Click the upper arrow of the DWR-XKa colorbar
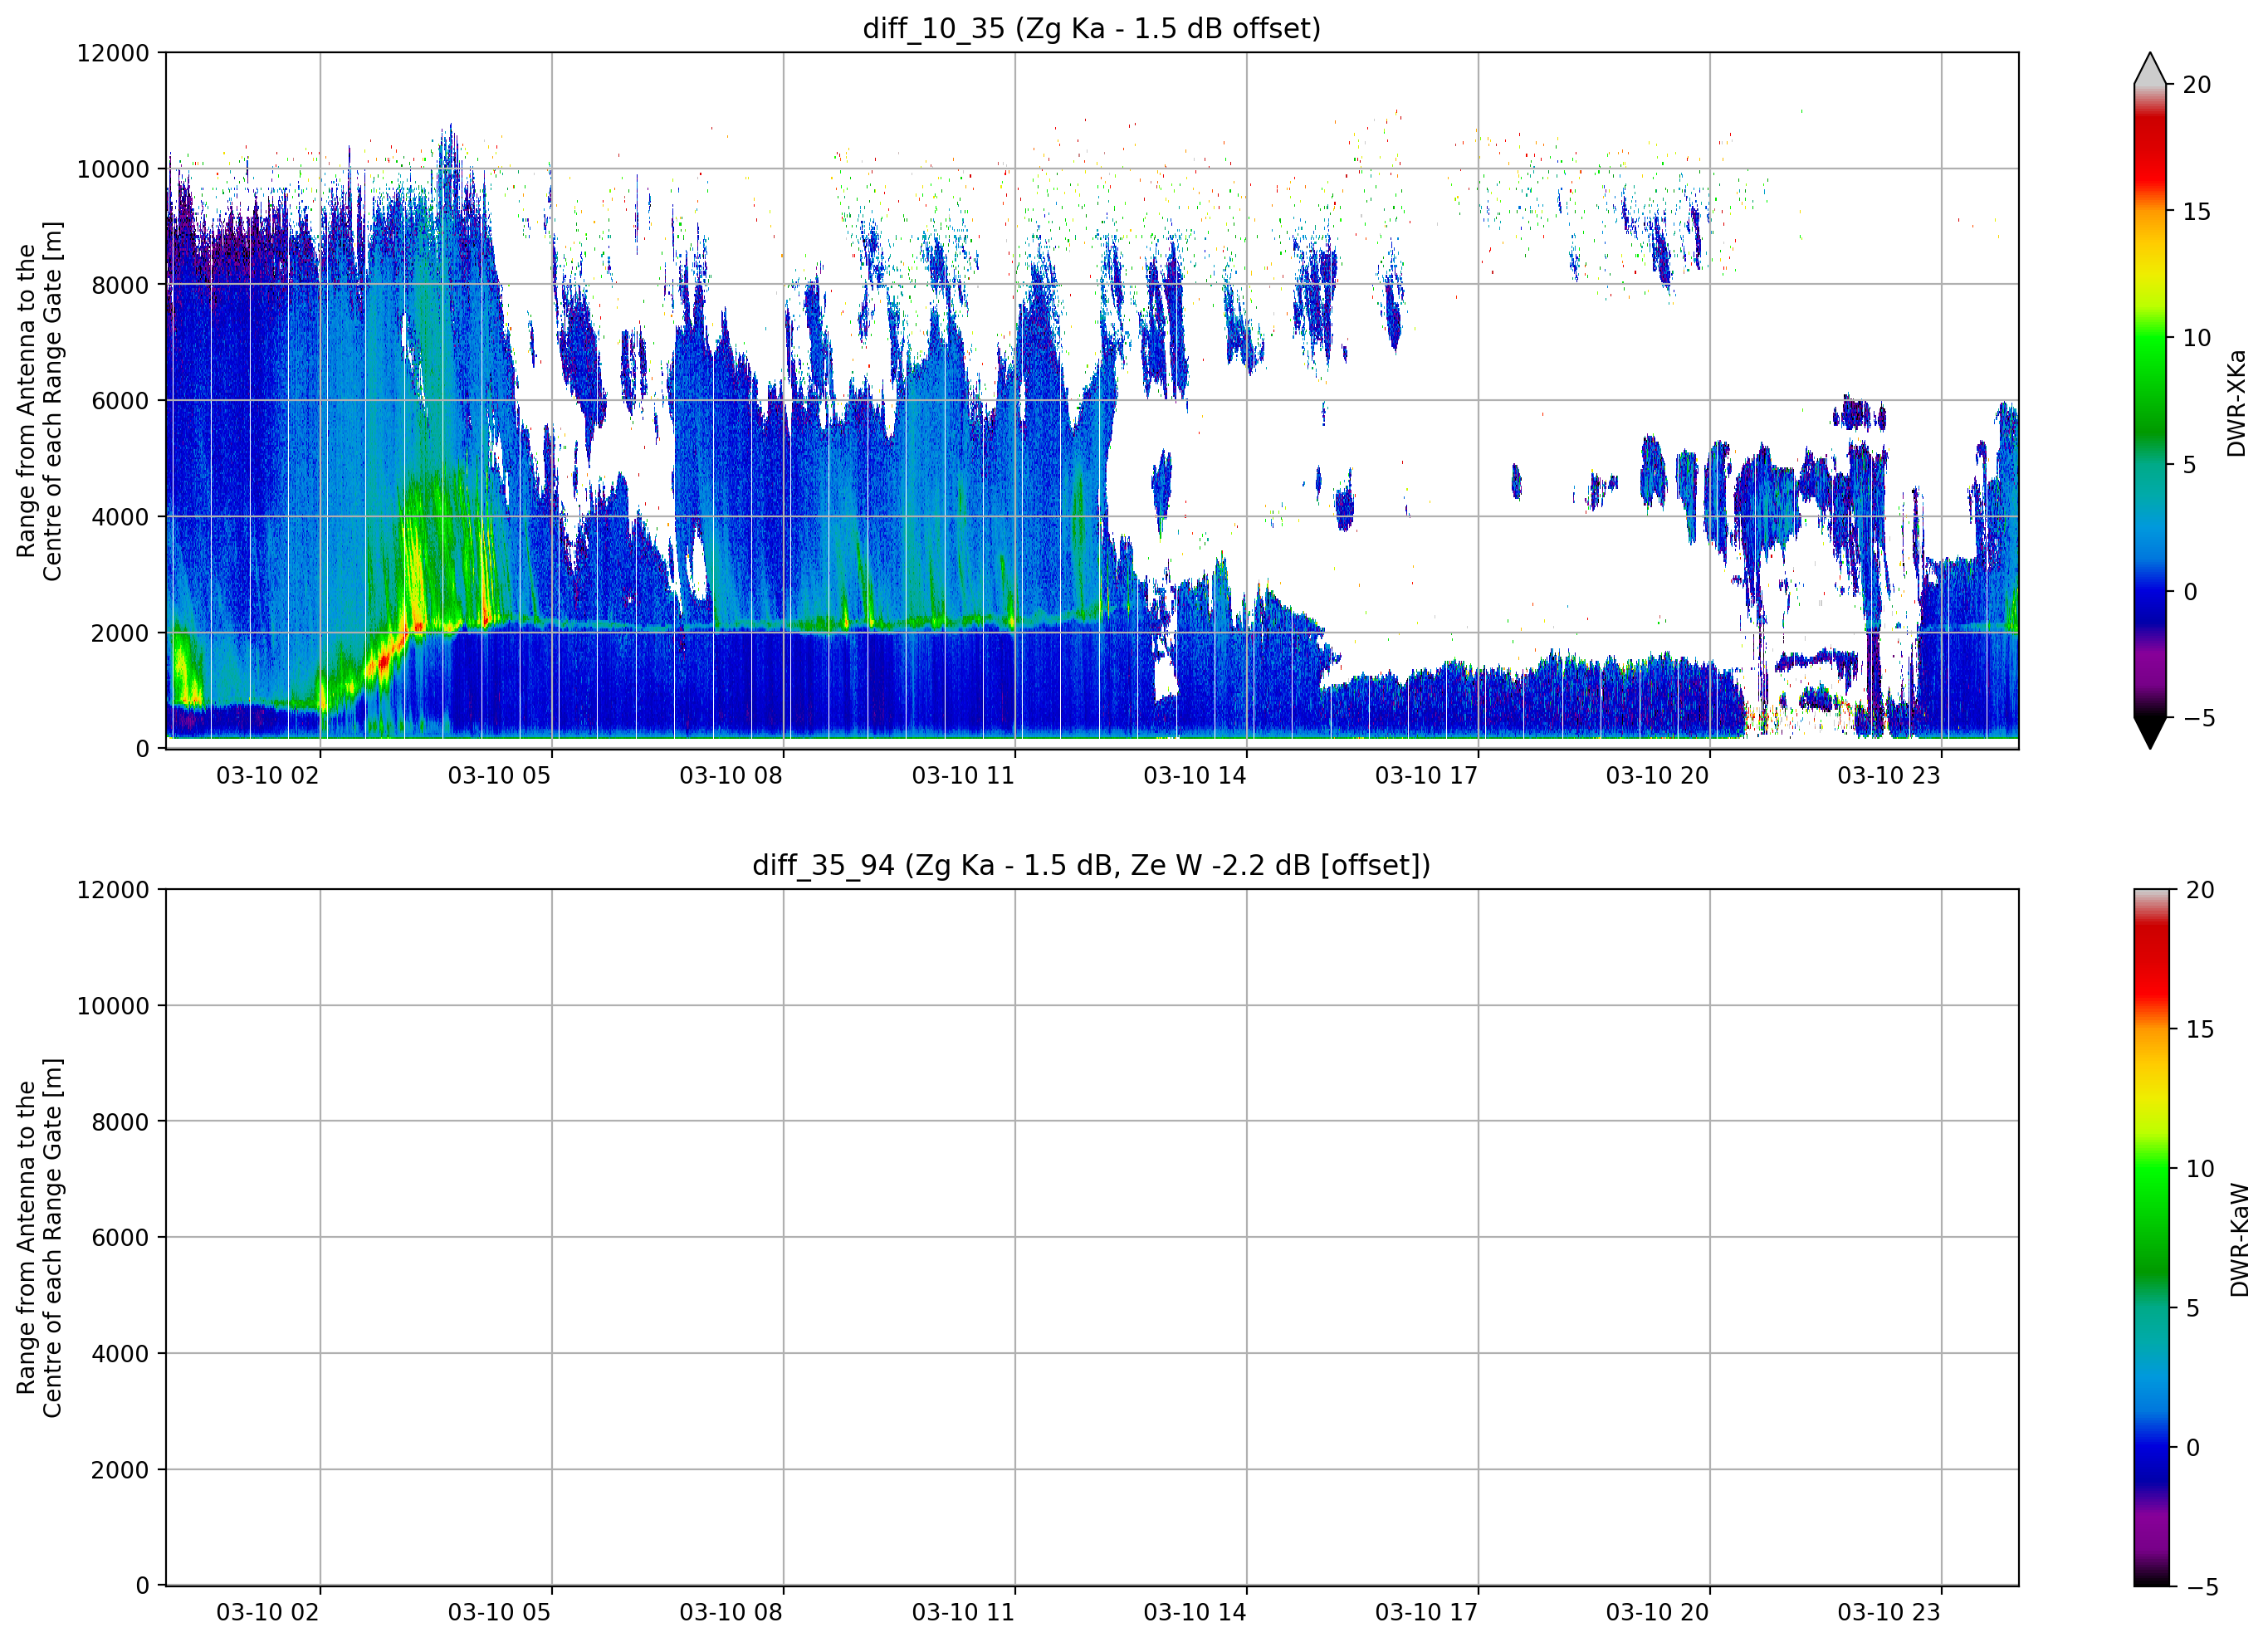The width and height of the screenshot is (2268, 1642). coord(2149,68)
